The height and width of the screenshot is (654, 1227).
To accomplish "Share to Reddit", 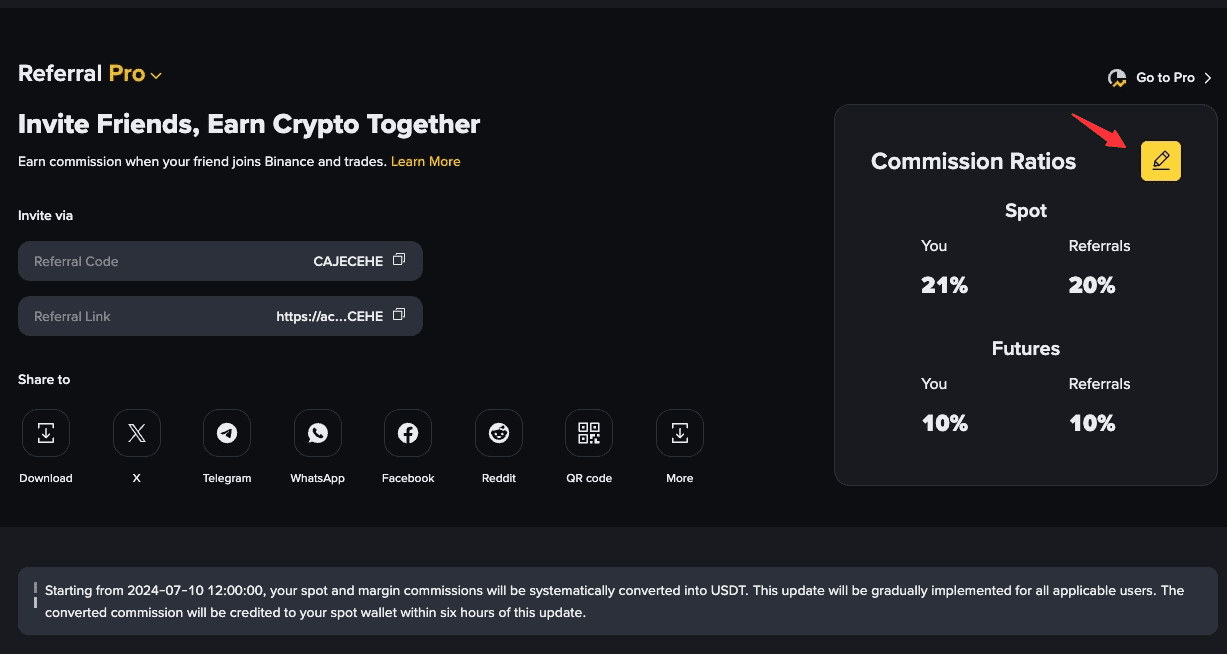I will [499, 433].
